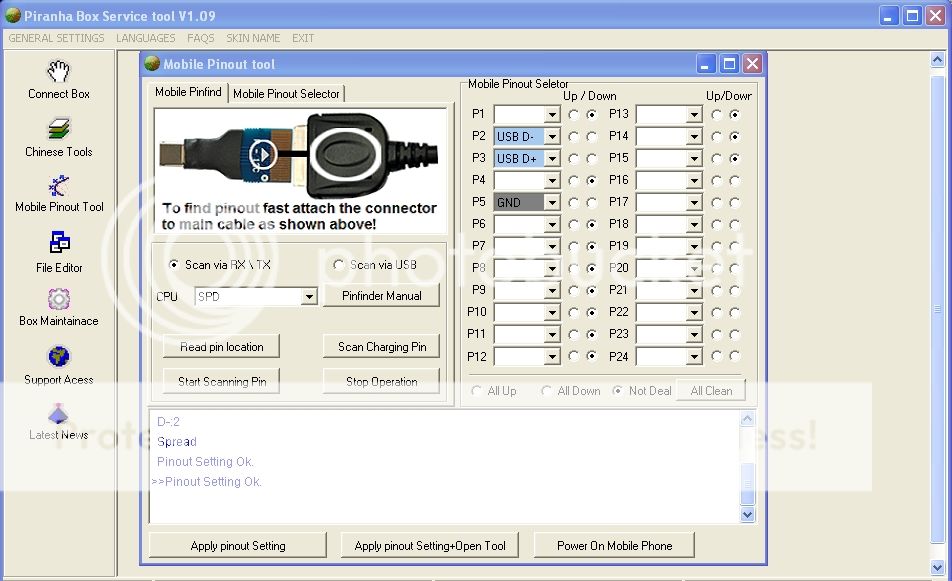
Task: Open the FAQS menu
Action: click(x=200, y=38)
